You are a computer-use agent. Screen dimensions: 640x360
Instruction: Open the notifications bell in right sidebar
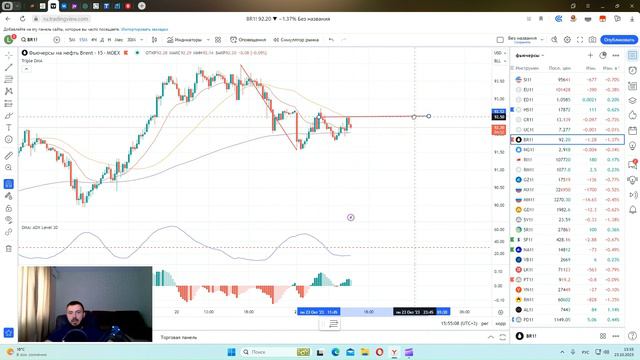pyautogui.click(x=633, y=210)
